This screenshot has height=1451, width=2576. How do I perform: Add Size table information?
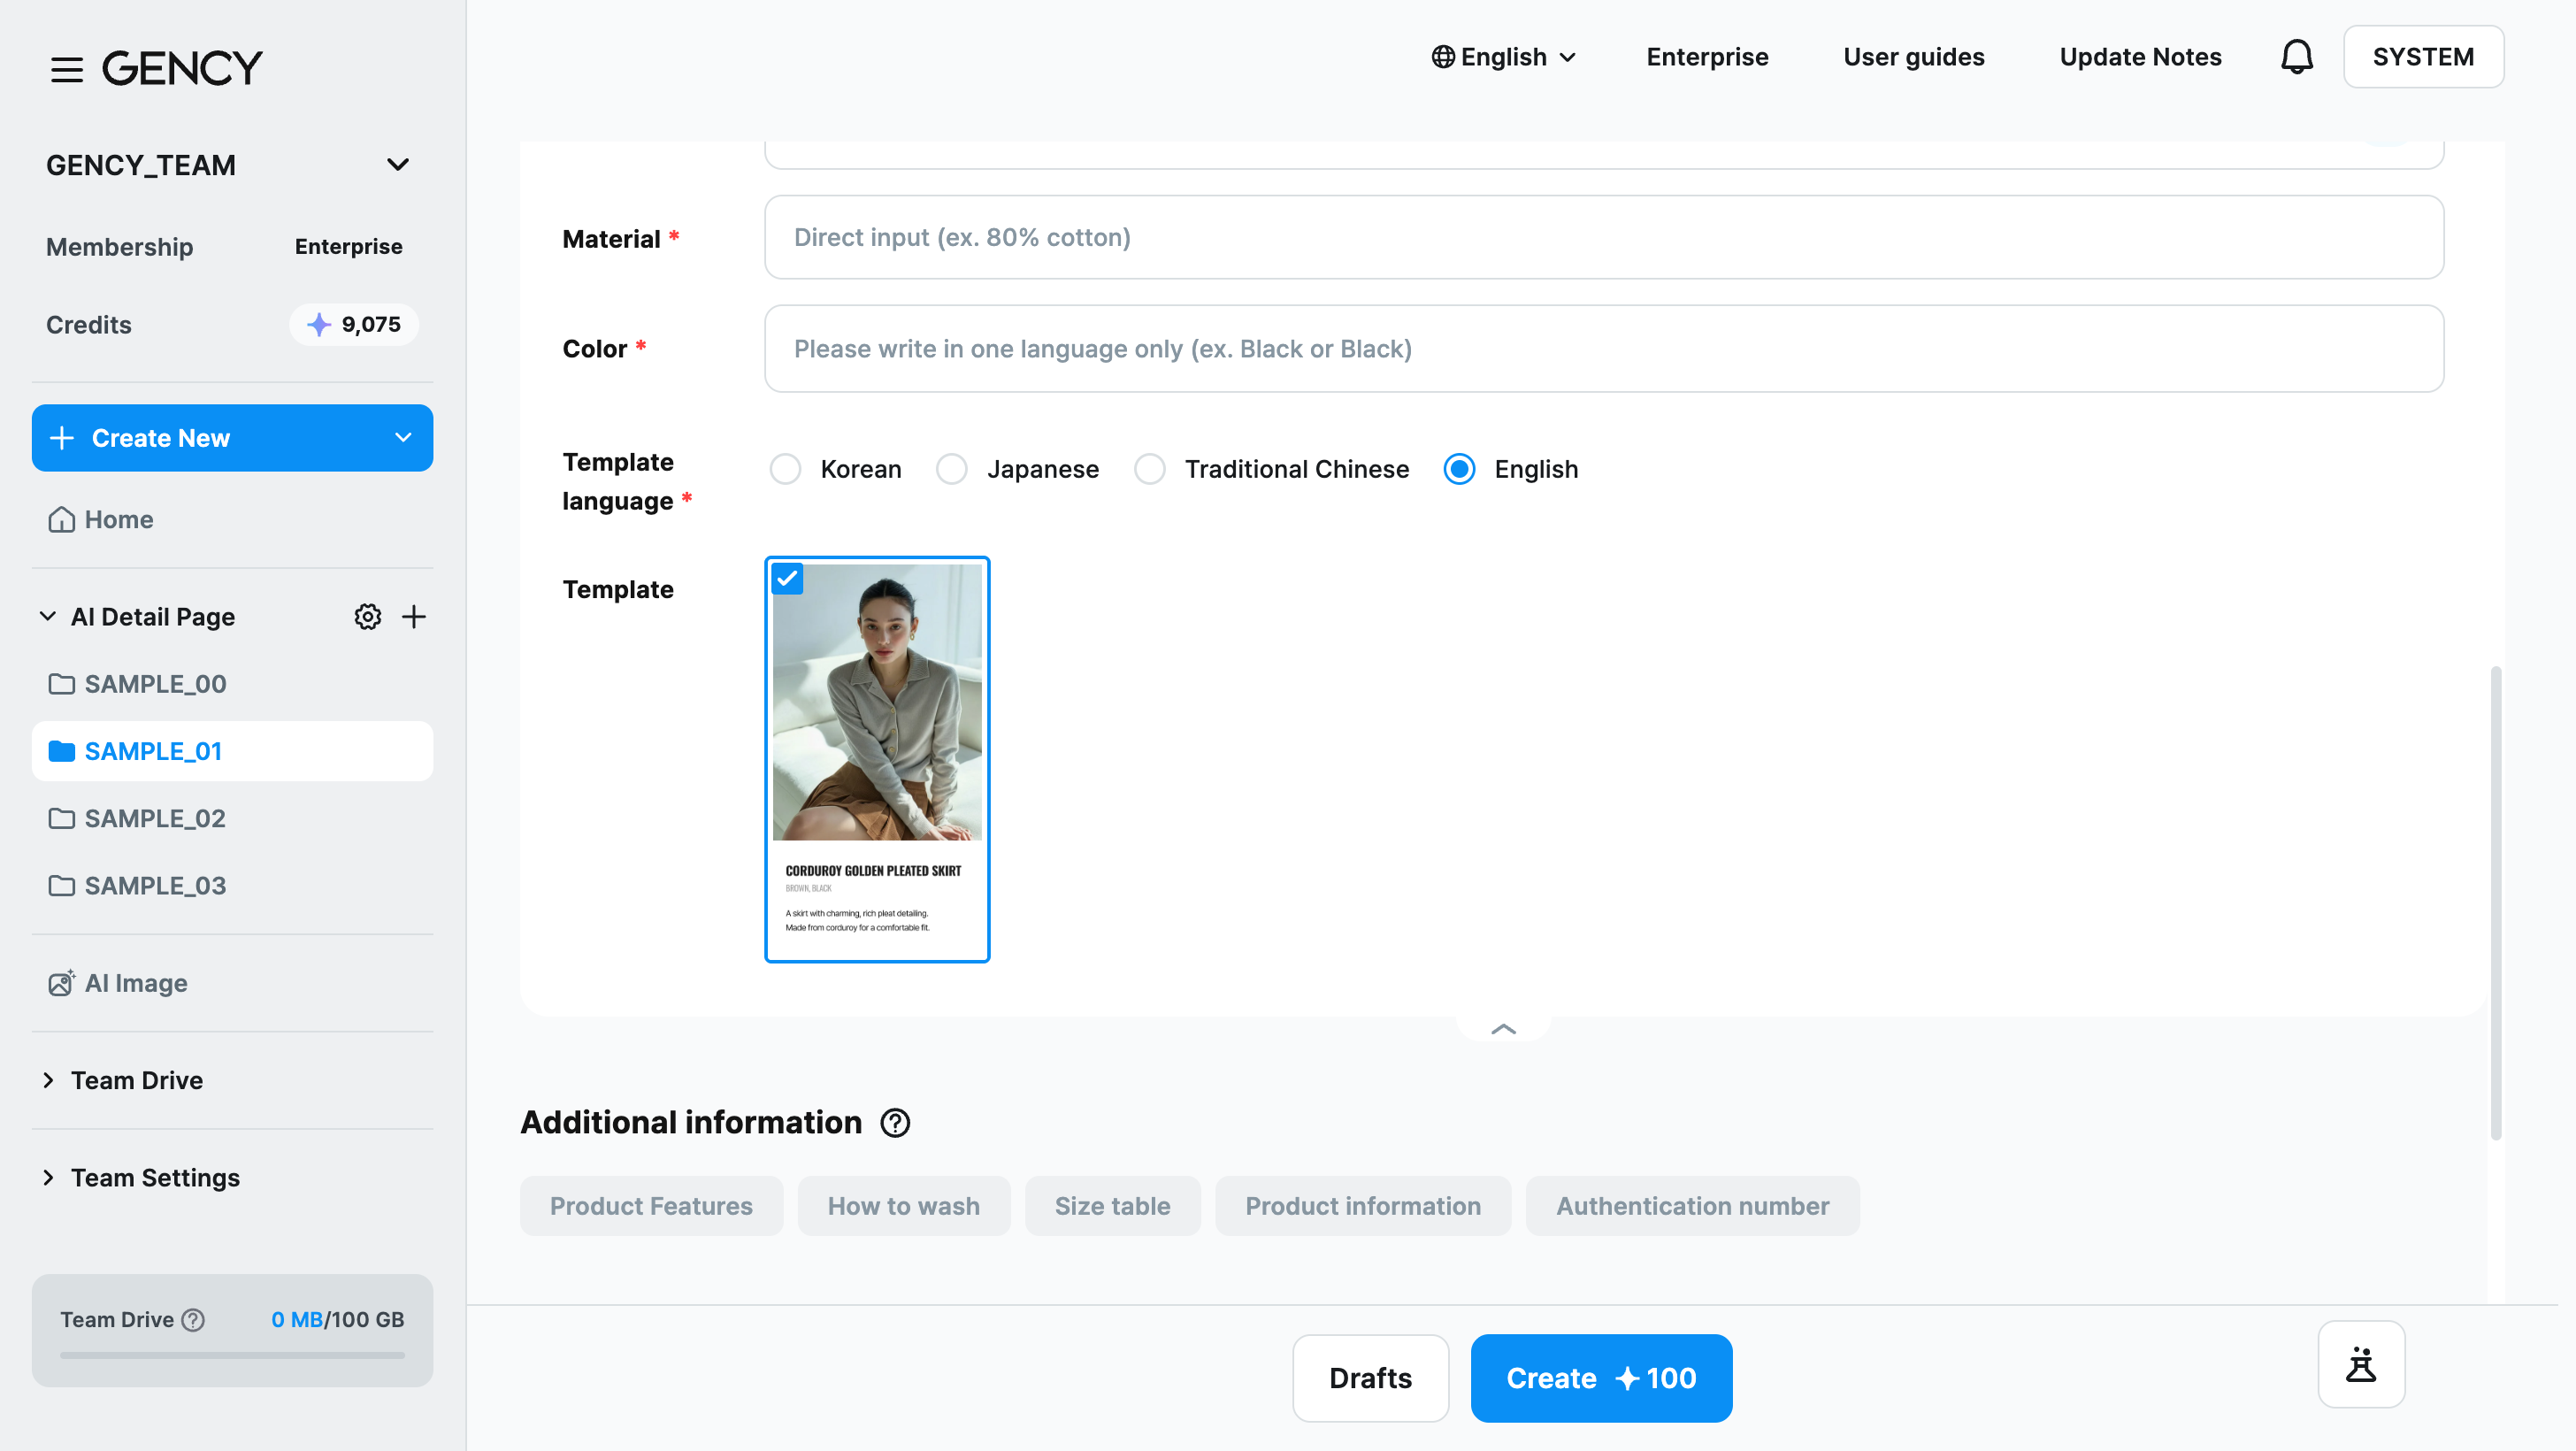click(1112, 1206)
